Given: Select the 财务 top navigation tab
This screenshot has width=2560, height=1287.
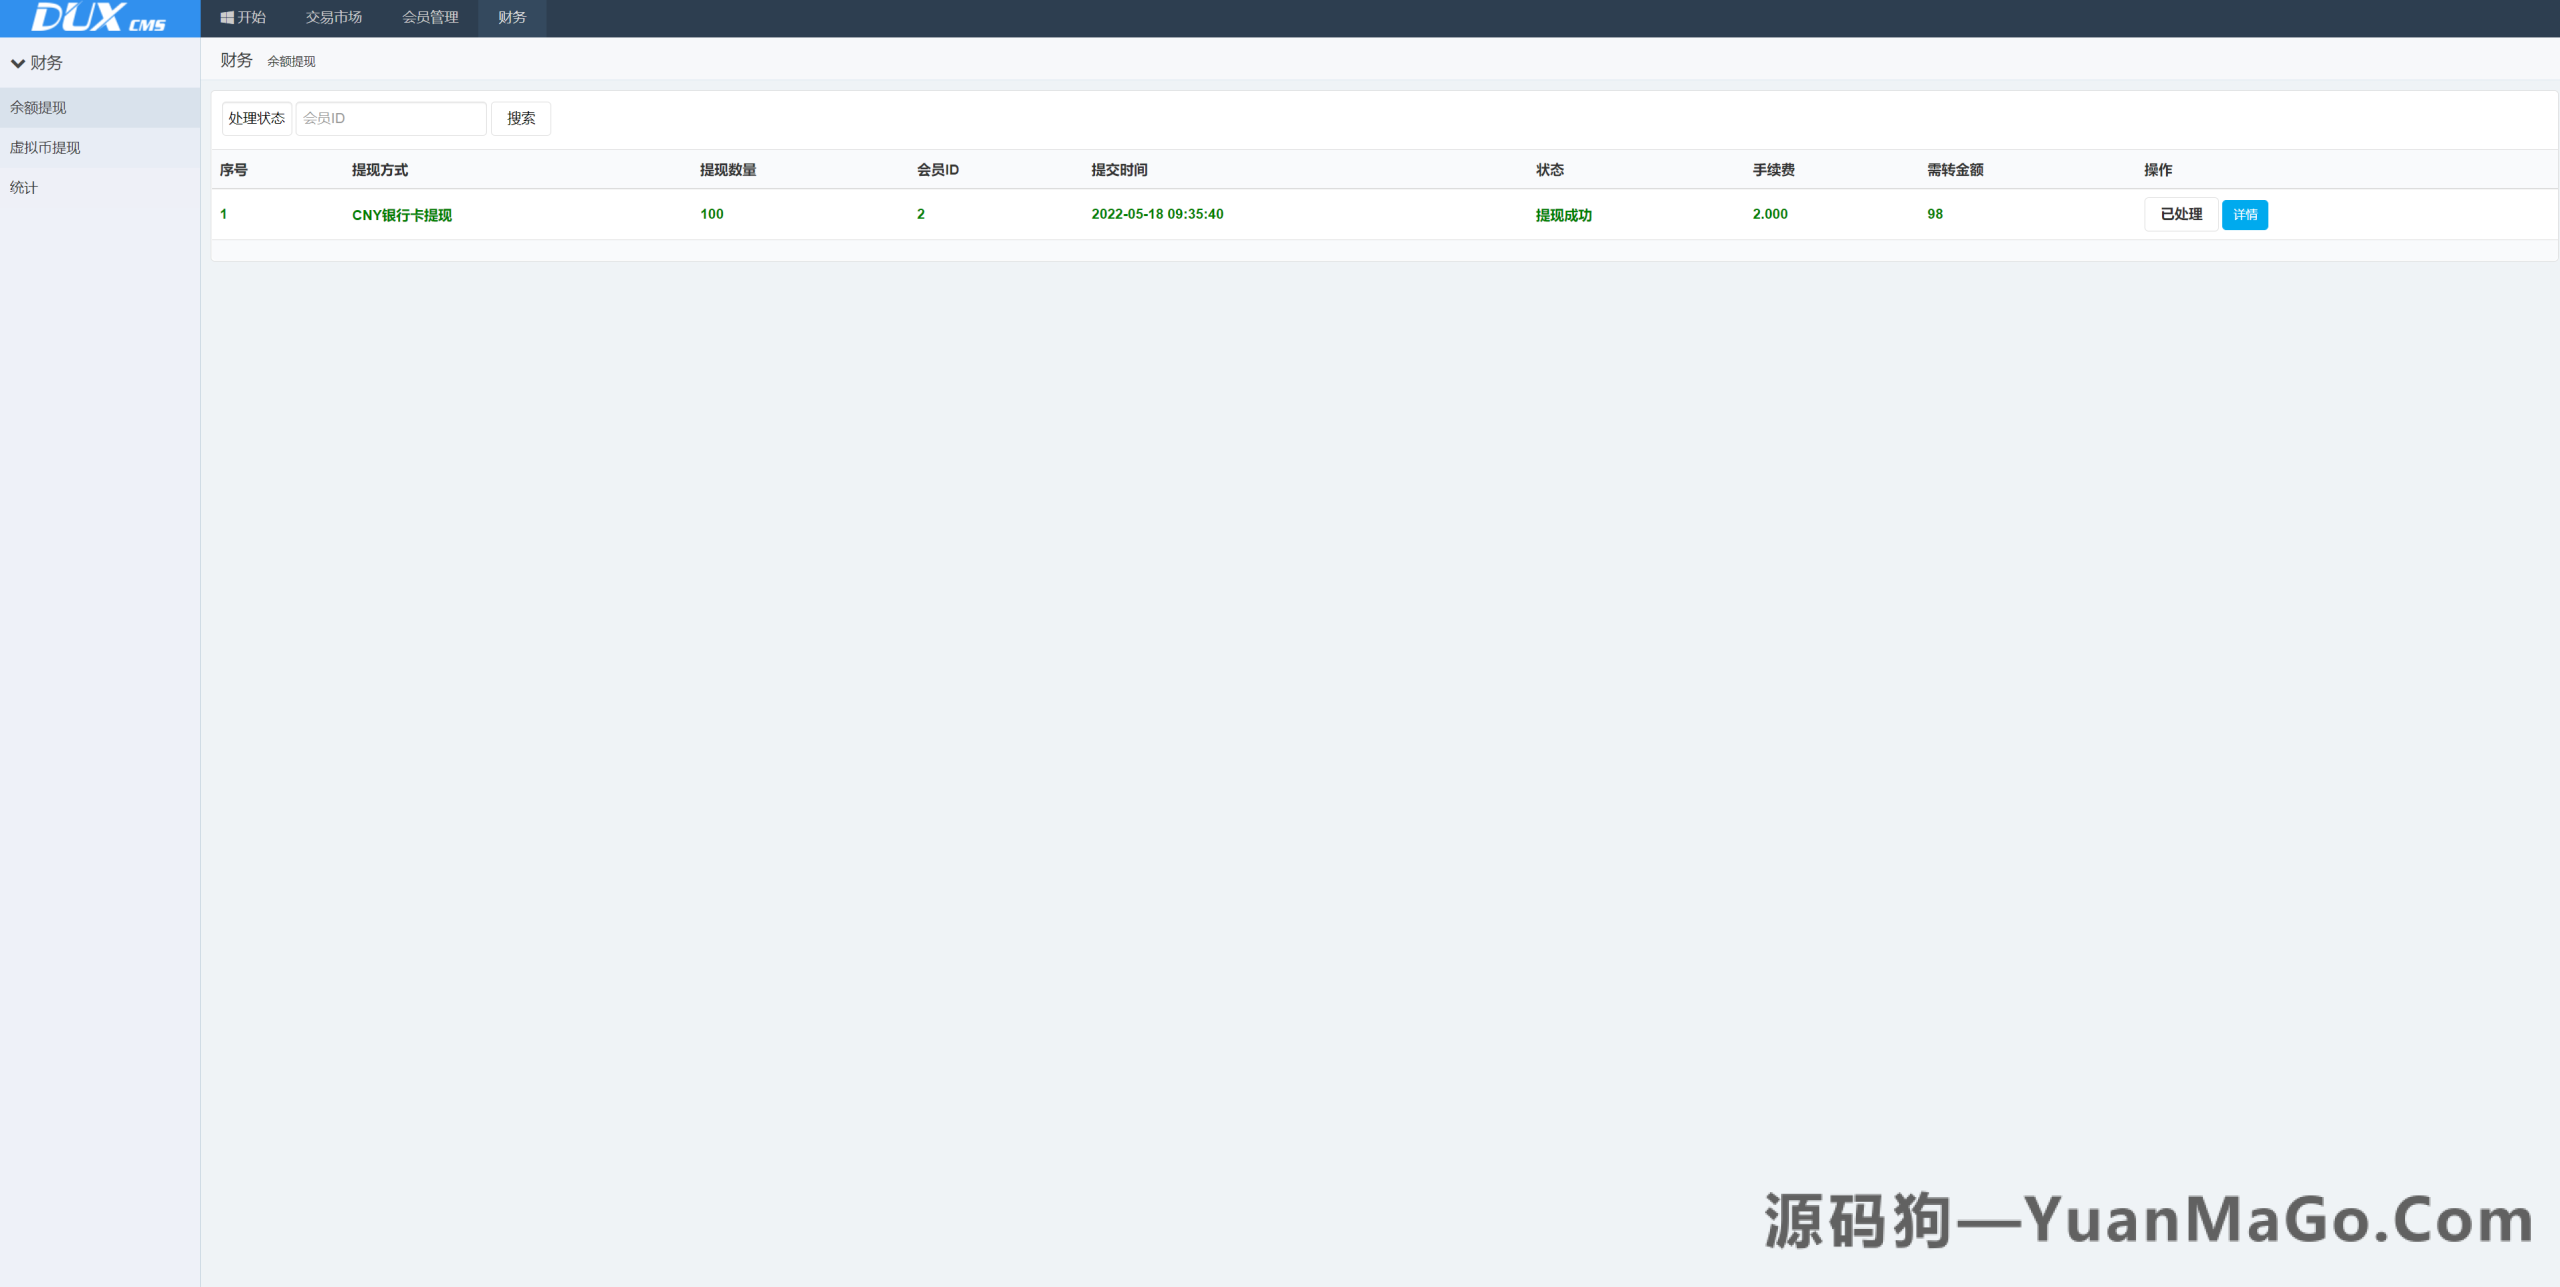Looking at the screenshot, I should (511, 18).
